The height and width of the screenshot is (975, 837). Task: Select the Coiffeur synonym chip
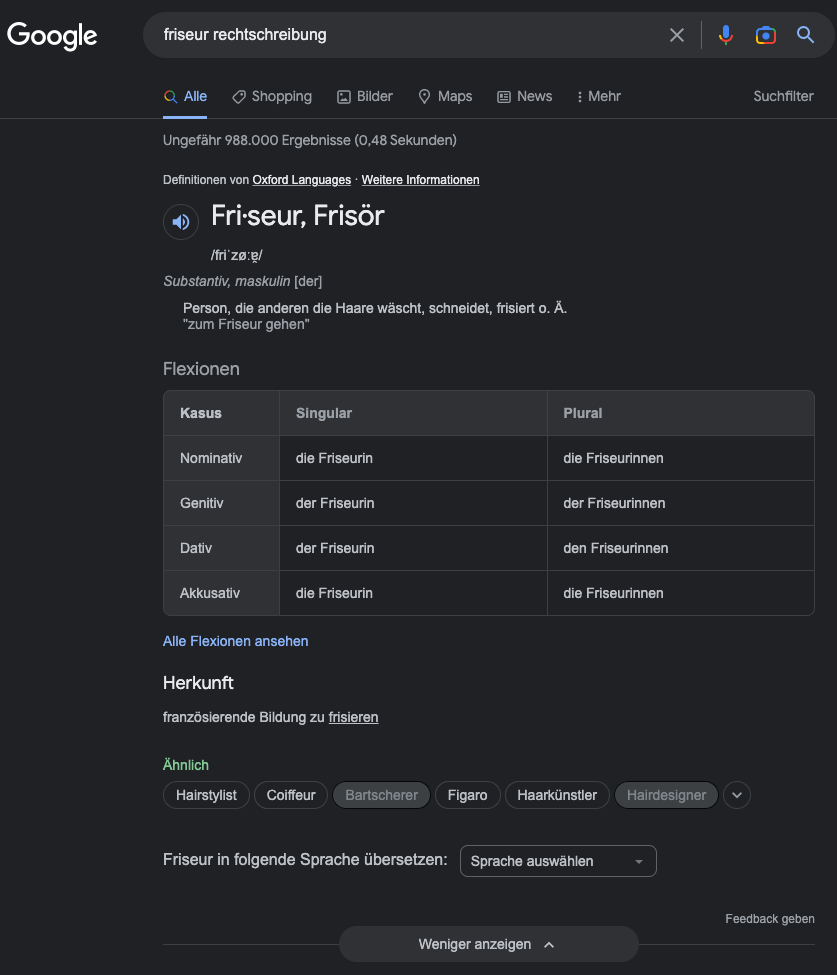(x=291, y=795)
